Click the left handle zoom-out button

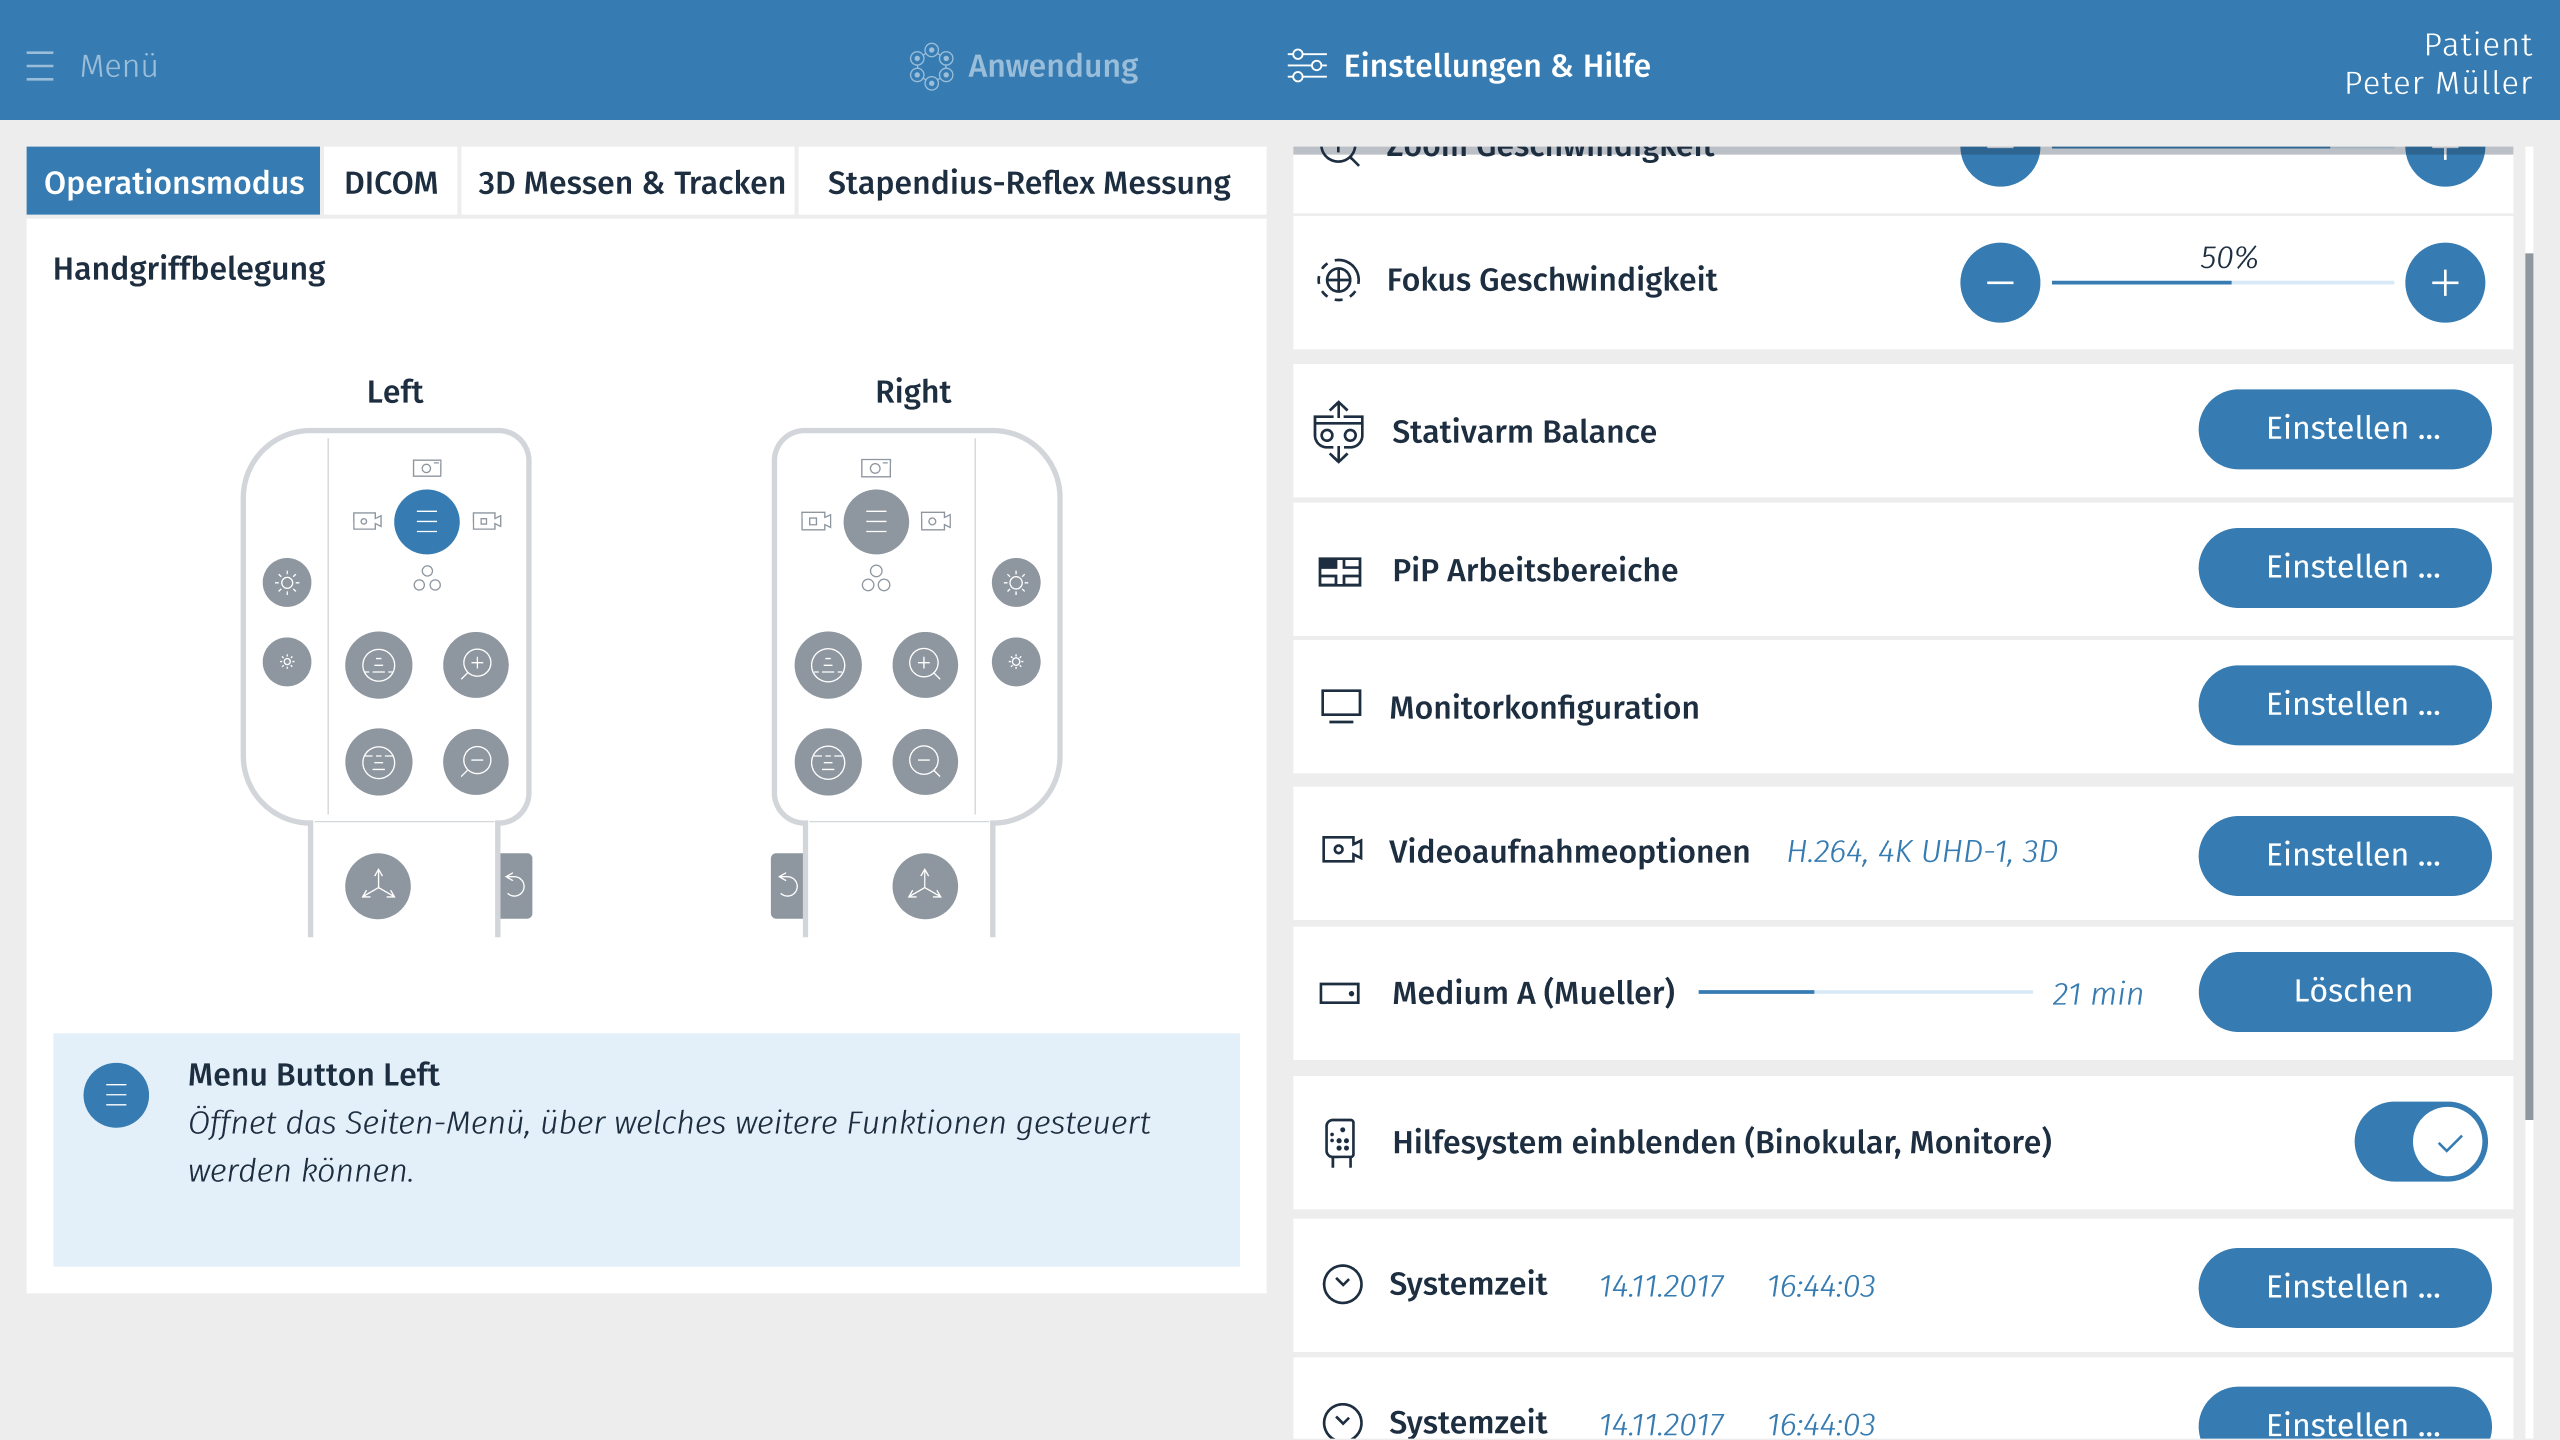pyautogui.click(x=476, y=762)
